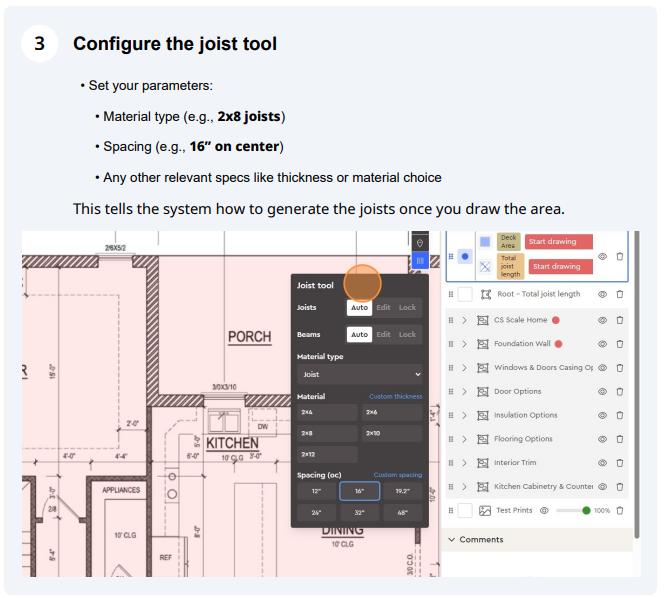This screenshot has height=598, width=665.
Task: Select 24" spacing option
Action: point(316,512)
